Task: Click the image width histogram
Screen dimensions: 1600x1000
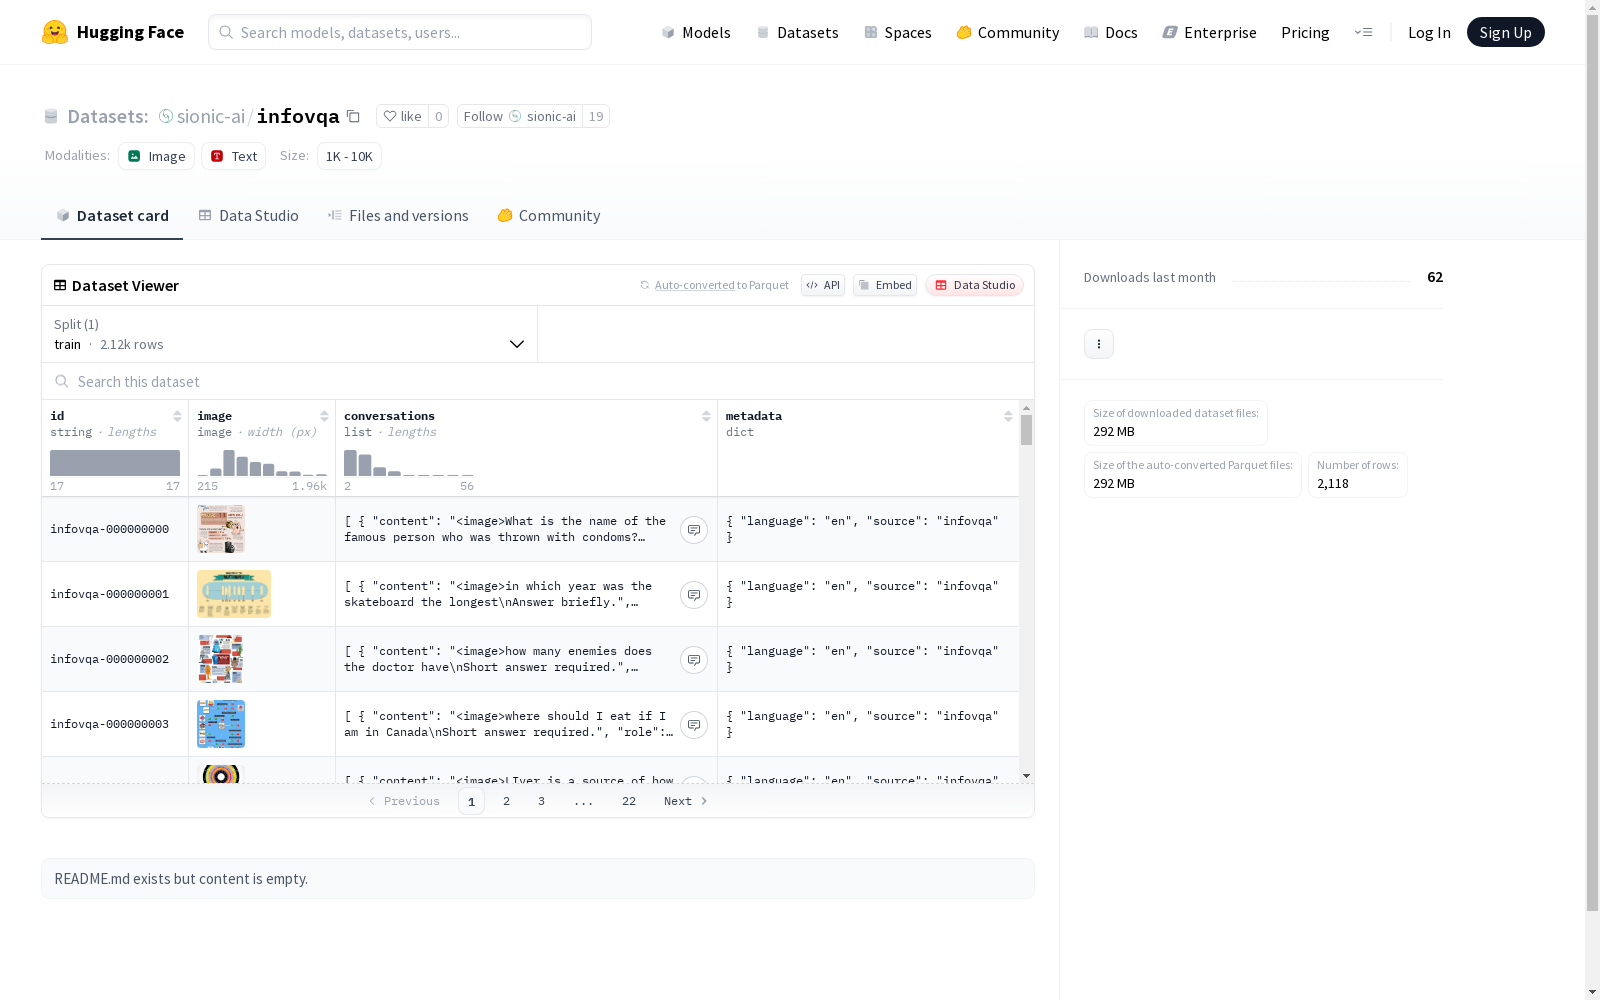Action: pyautogui.click(x=262, y=463)
